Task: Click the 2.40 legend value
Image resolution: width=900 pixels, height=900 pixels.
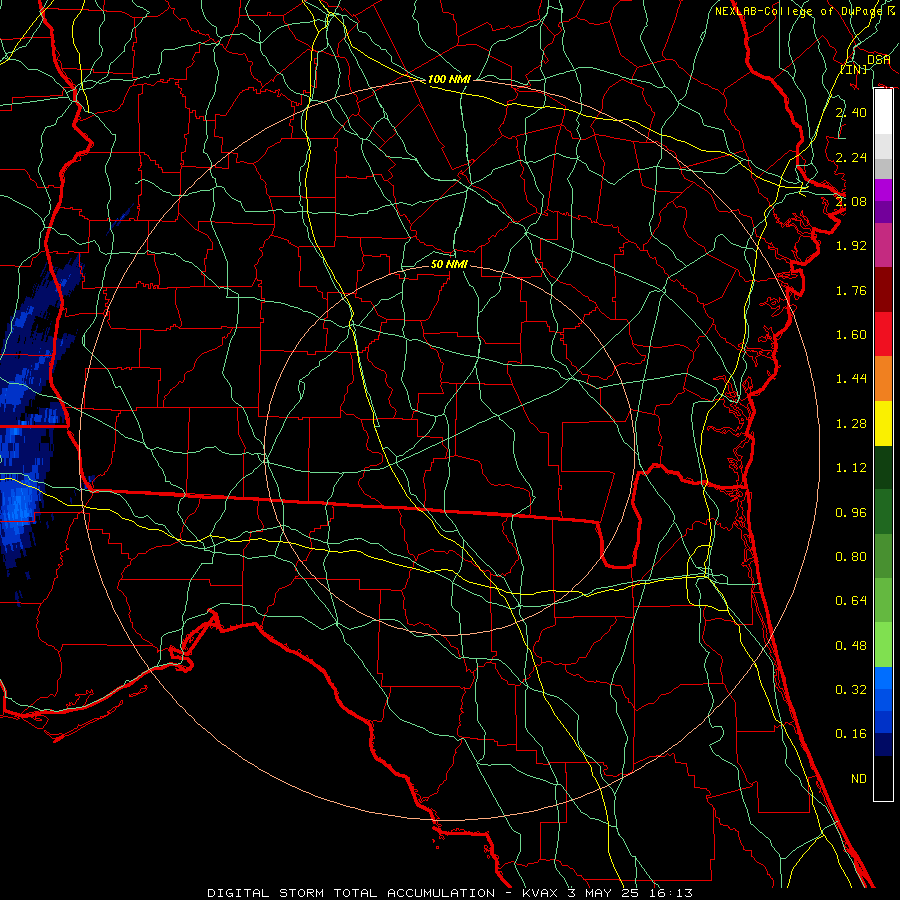Action: [x=851, y=112]
